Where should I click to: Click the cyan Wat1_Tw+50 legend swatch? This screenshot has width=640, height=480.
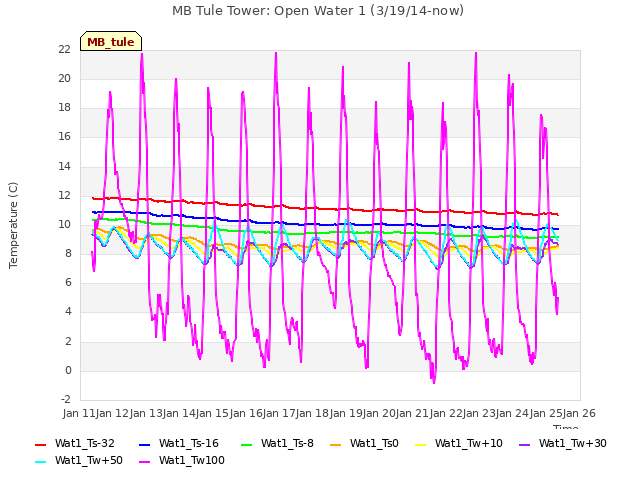click(x=41, y=462)
